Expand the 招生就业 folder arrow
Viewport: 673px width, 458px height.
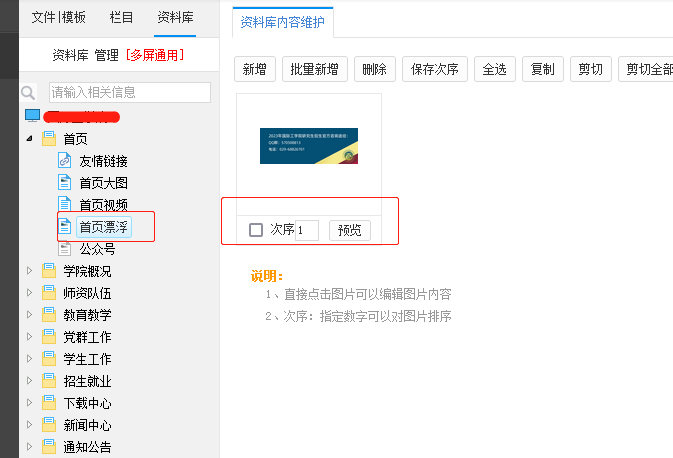(29, 381)
